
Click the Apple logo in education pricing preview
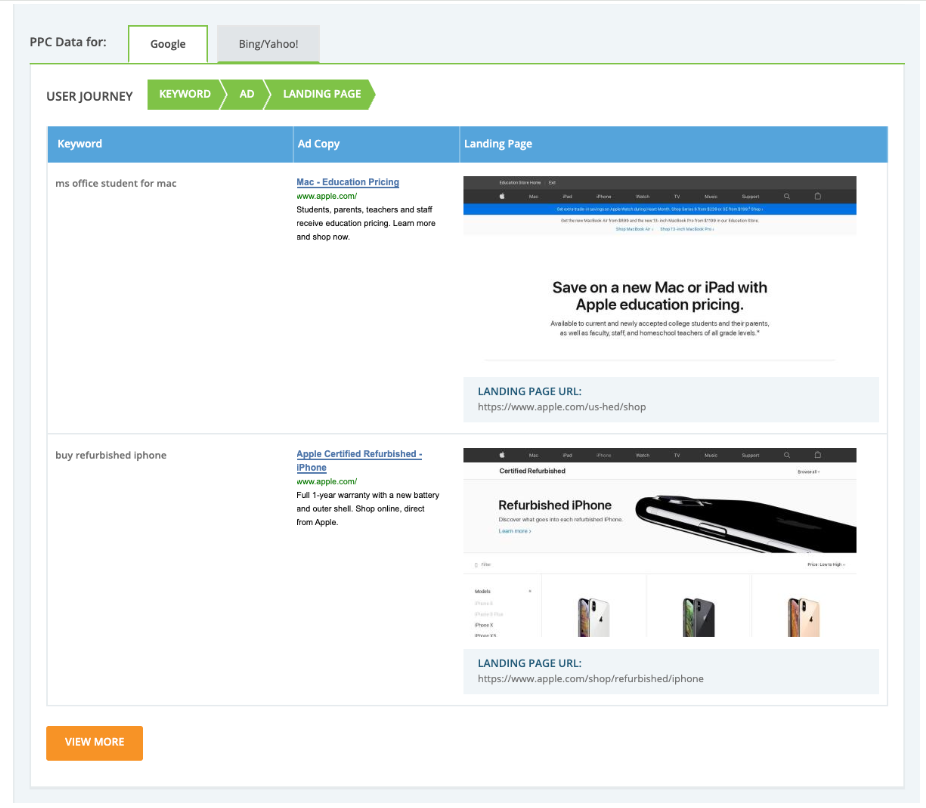click(x=502, y=197)
